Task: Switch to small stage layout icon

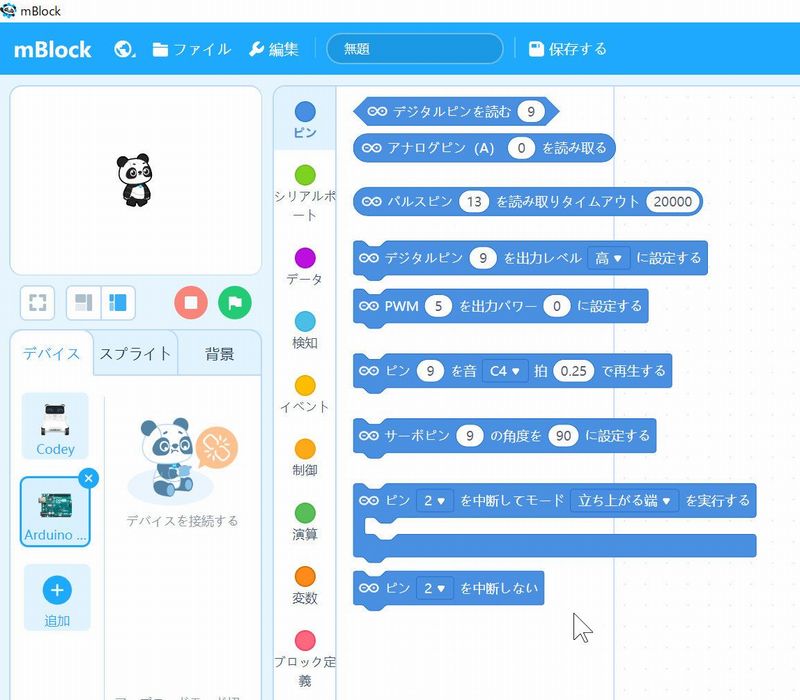Action: pyautogui.click(x=84, y=302)
